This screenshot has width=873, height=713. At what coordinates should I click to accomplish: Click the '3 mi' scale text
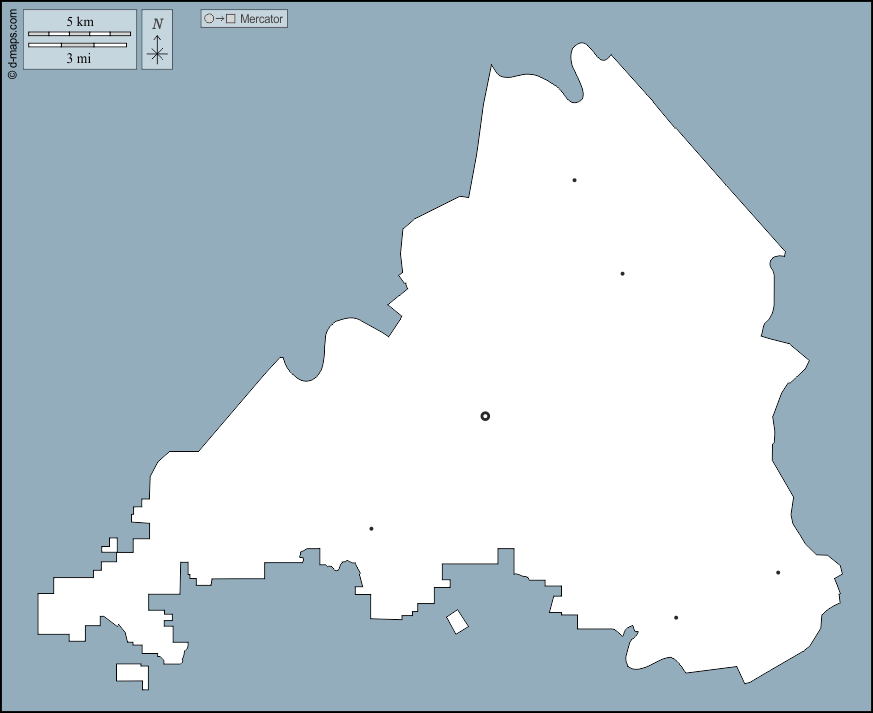[x=80, y=58]
